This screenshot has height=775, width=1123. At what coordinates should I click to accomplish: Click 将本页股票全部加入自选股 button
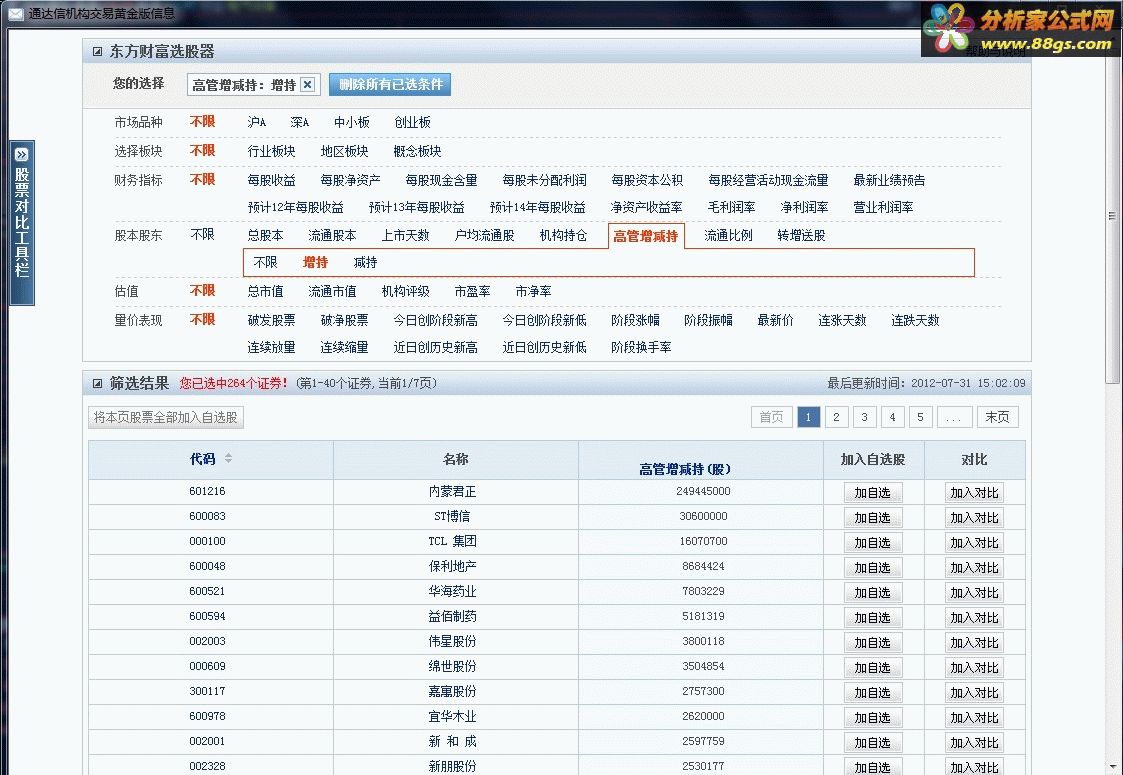click(166, 417)
